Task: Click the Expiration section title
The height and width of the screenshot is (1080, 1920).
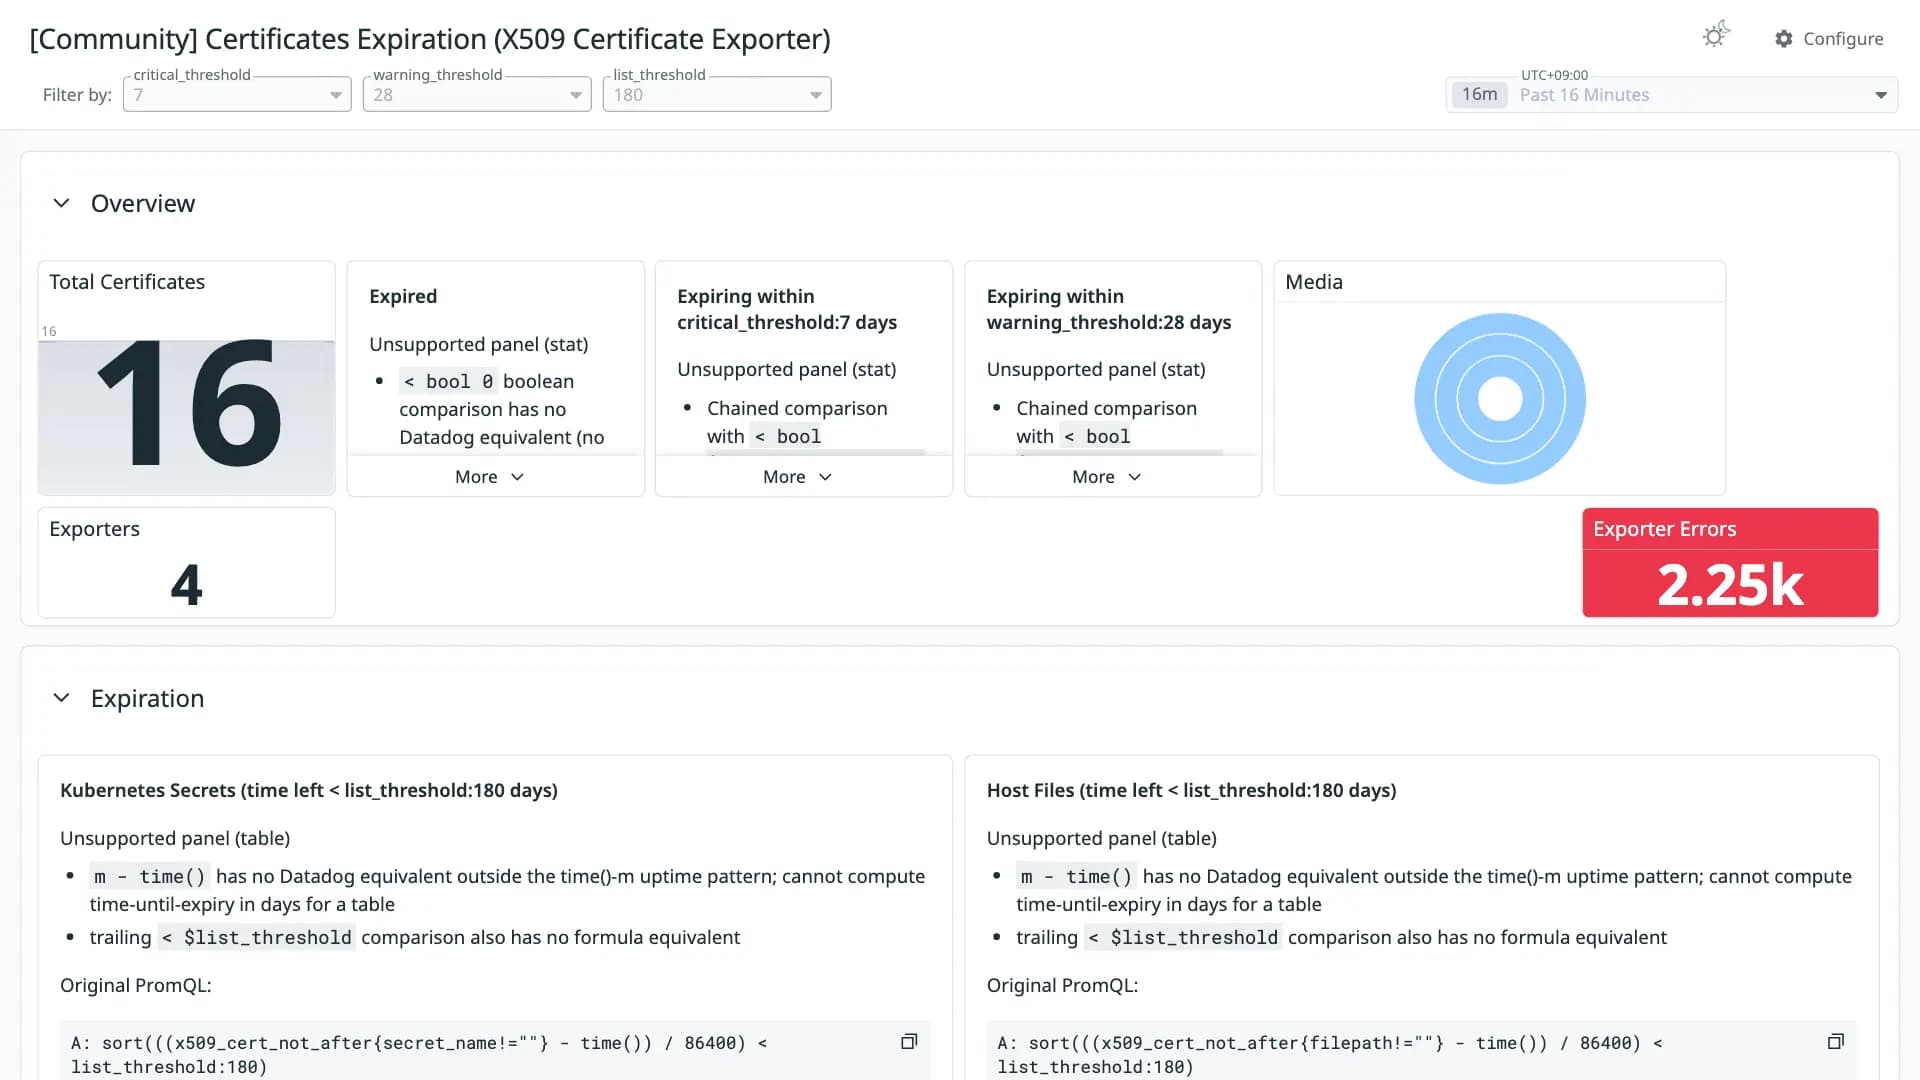Action: 147,698
